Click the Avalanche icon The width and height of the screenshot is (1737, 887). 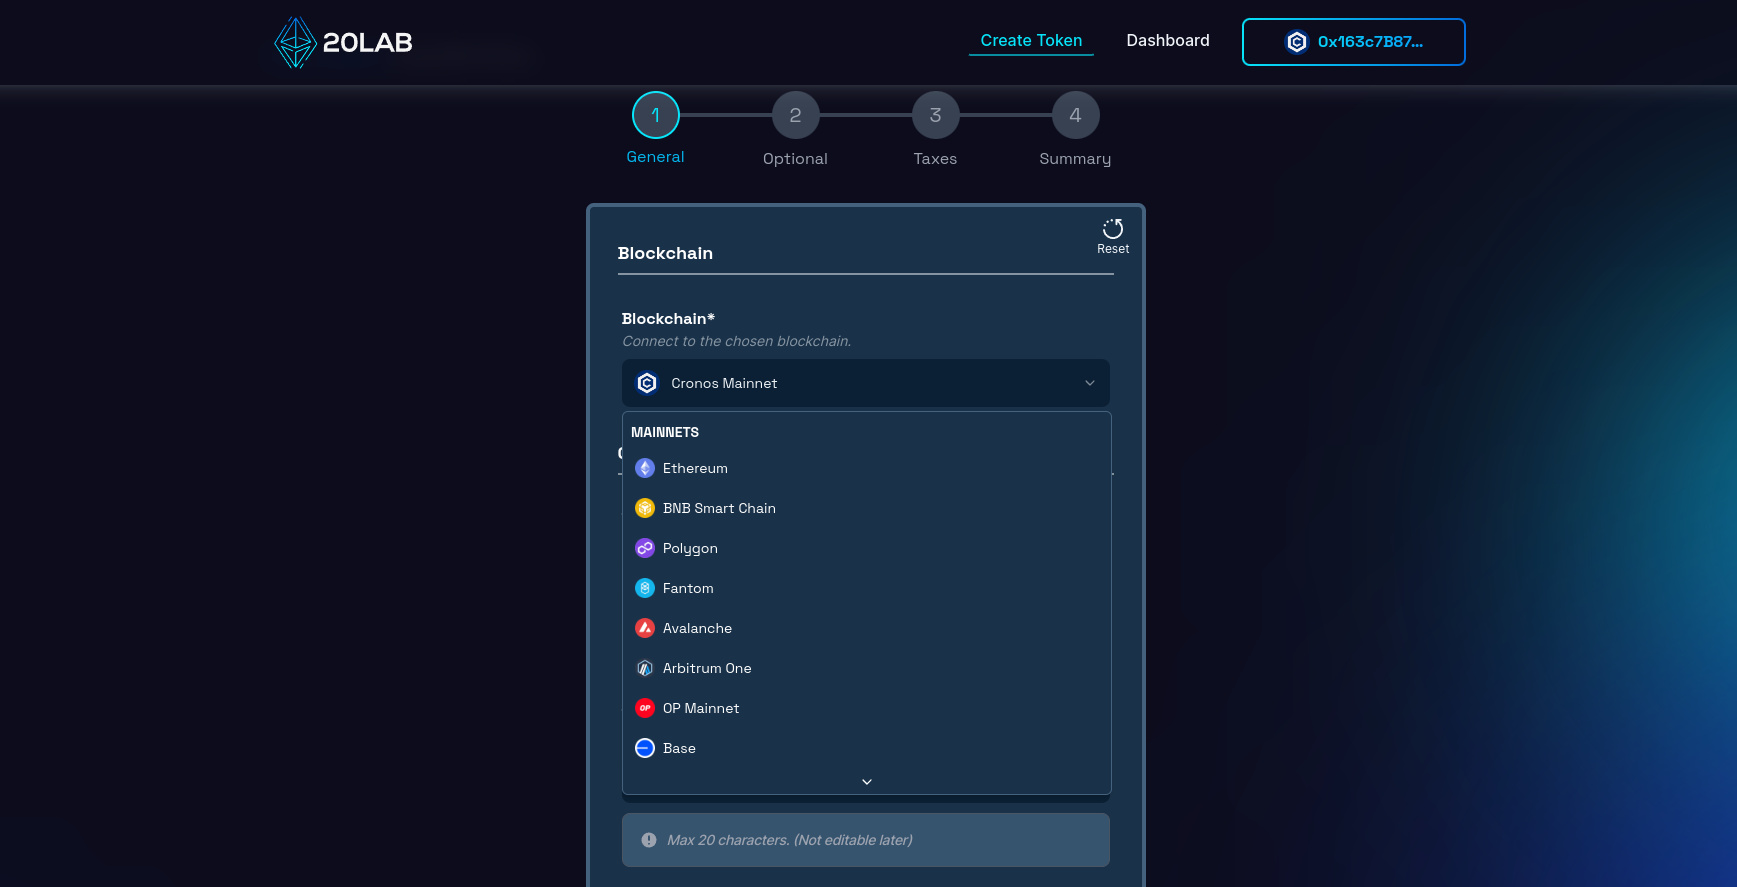coord(645,628)
